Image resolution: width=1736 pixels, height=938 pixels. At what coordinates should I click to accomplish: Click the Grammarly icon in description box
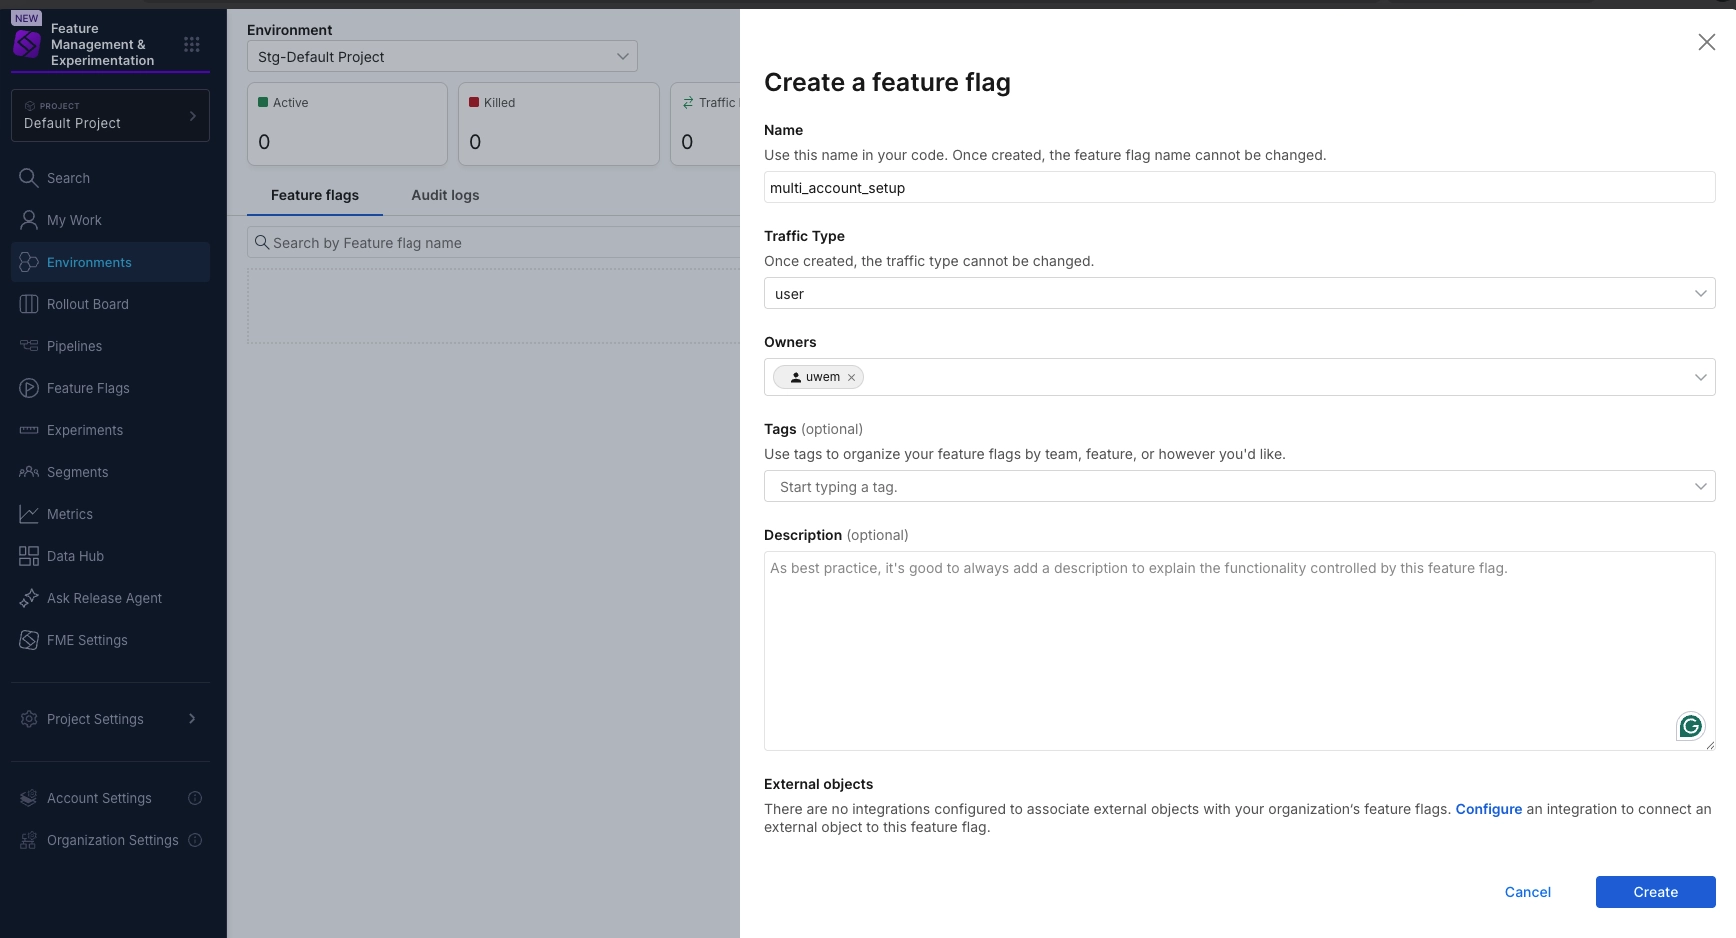pyautogui.click(x=1690, y=726)
